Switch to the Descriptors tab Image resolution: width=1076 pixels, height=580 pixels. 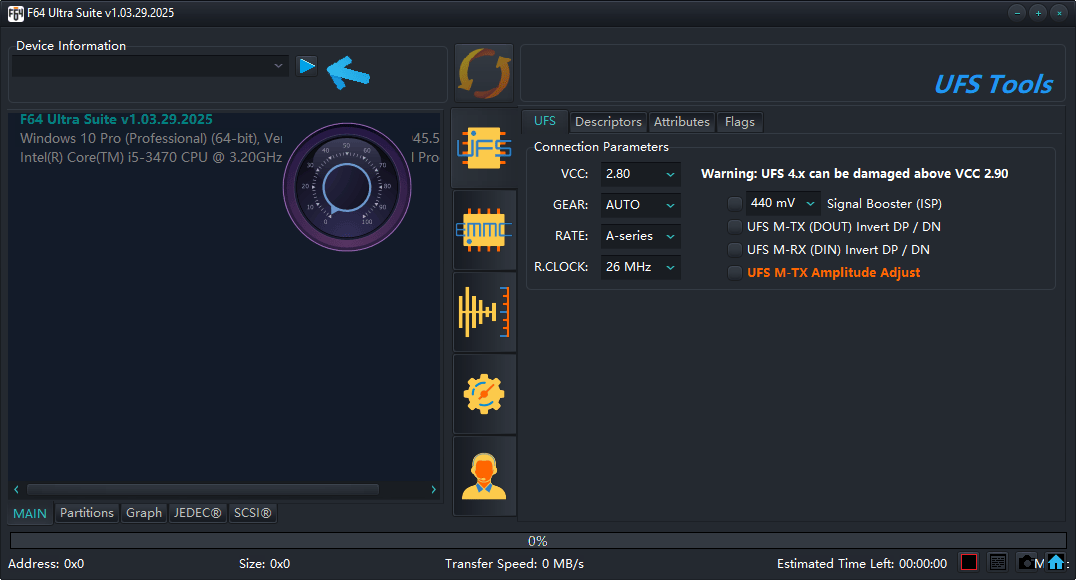[x=608, y=121]
